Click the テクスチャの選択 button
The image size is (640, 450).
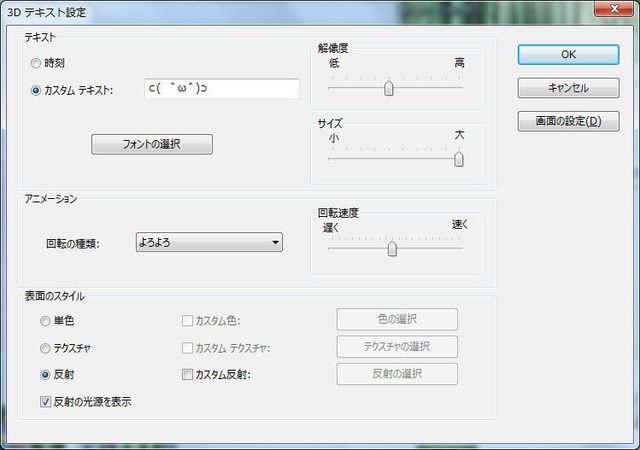click(397, 346)
